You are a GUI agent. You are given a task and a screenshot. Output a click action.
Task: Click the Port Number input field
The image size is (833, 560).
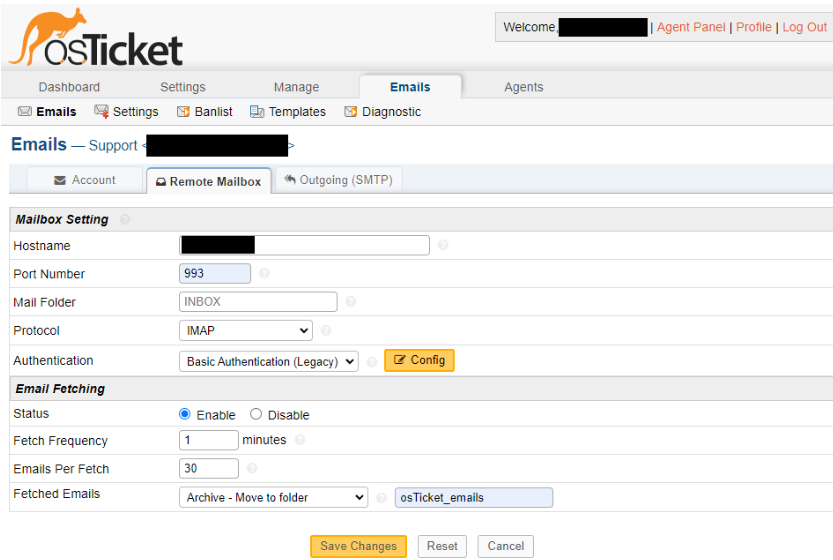215,273
